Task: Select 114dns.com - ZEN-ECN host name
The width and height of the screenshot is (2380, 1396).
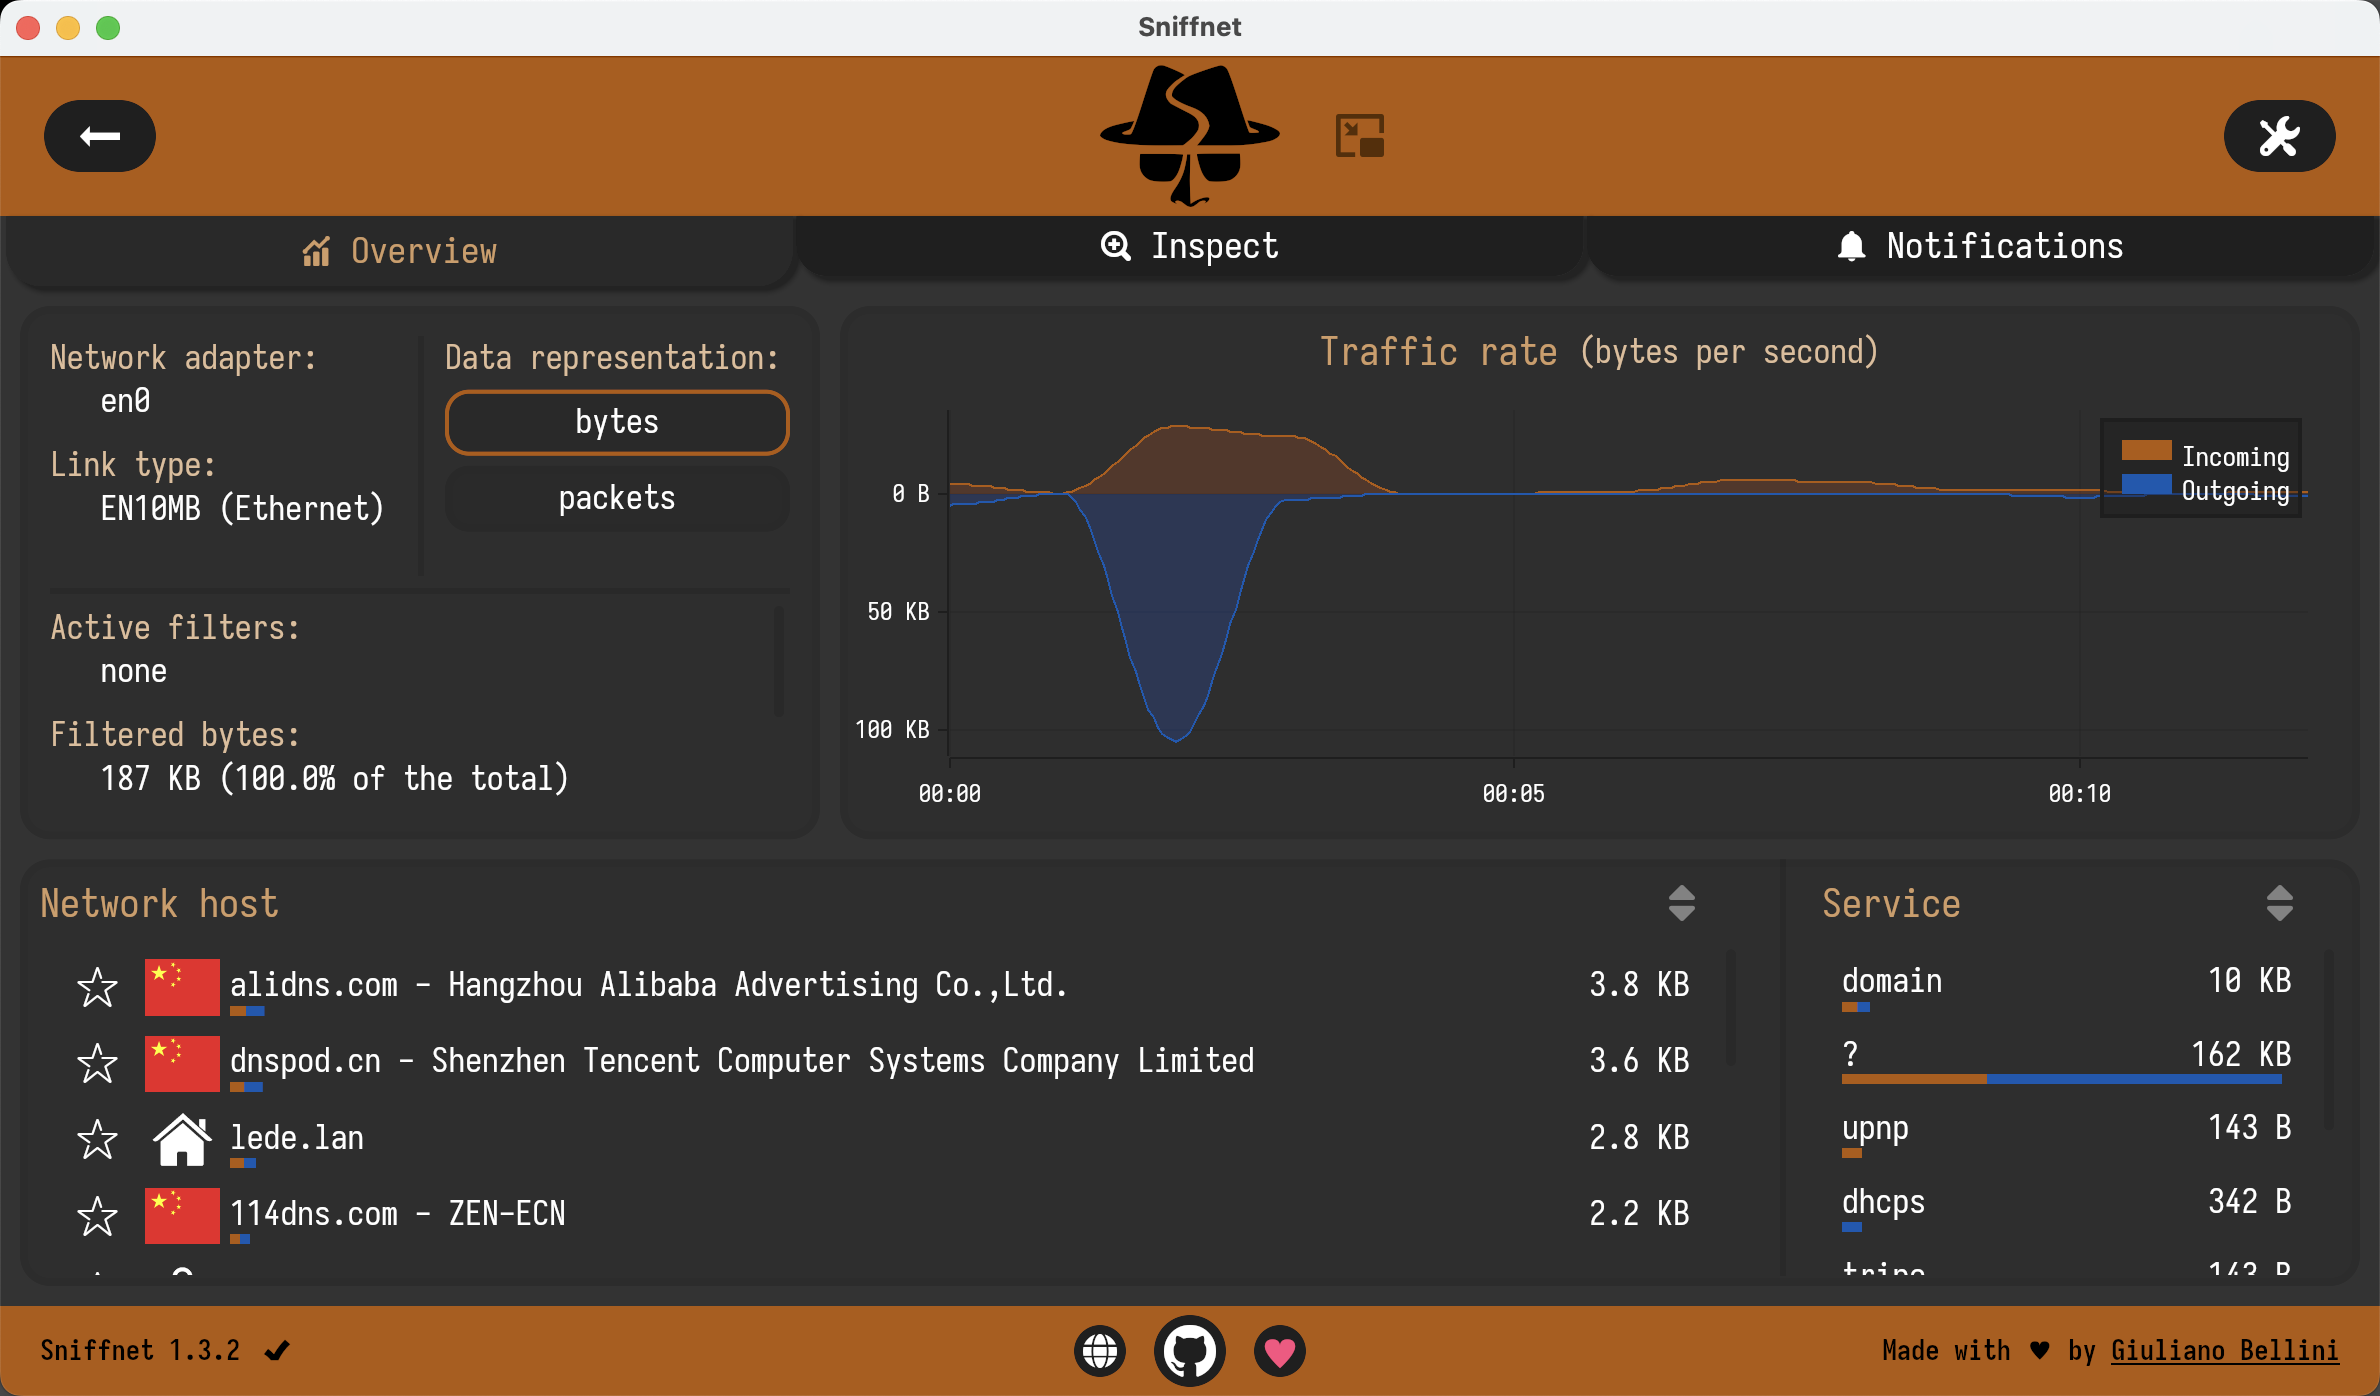Action: pos(398,1213)
